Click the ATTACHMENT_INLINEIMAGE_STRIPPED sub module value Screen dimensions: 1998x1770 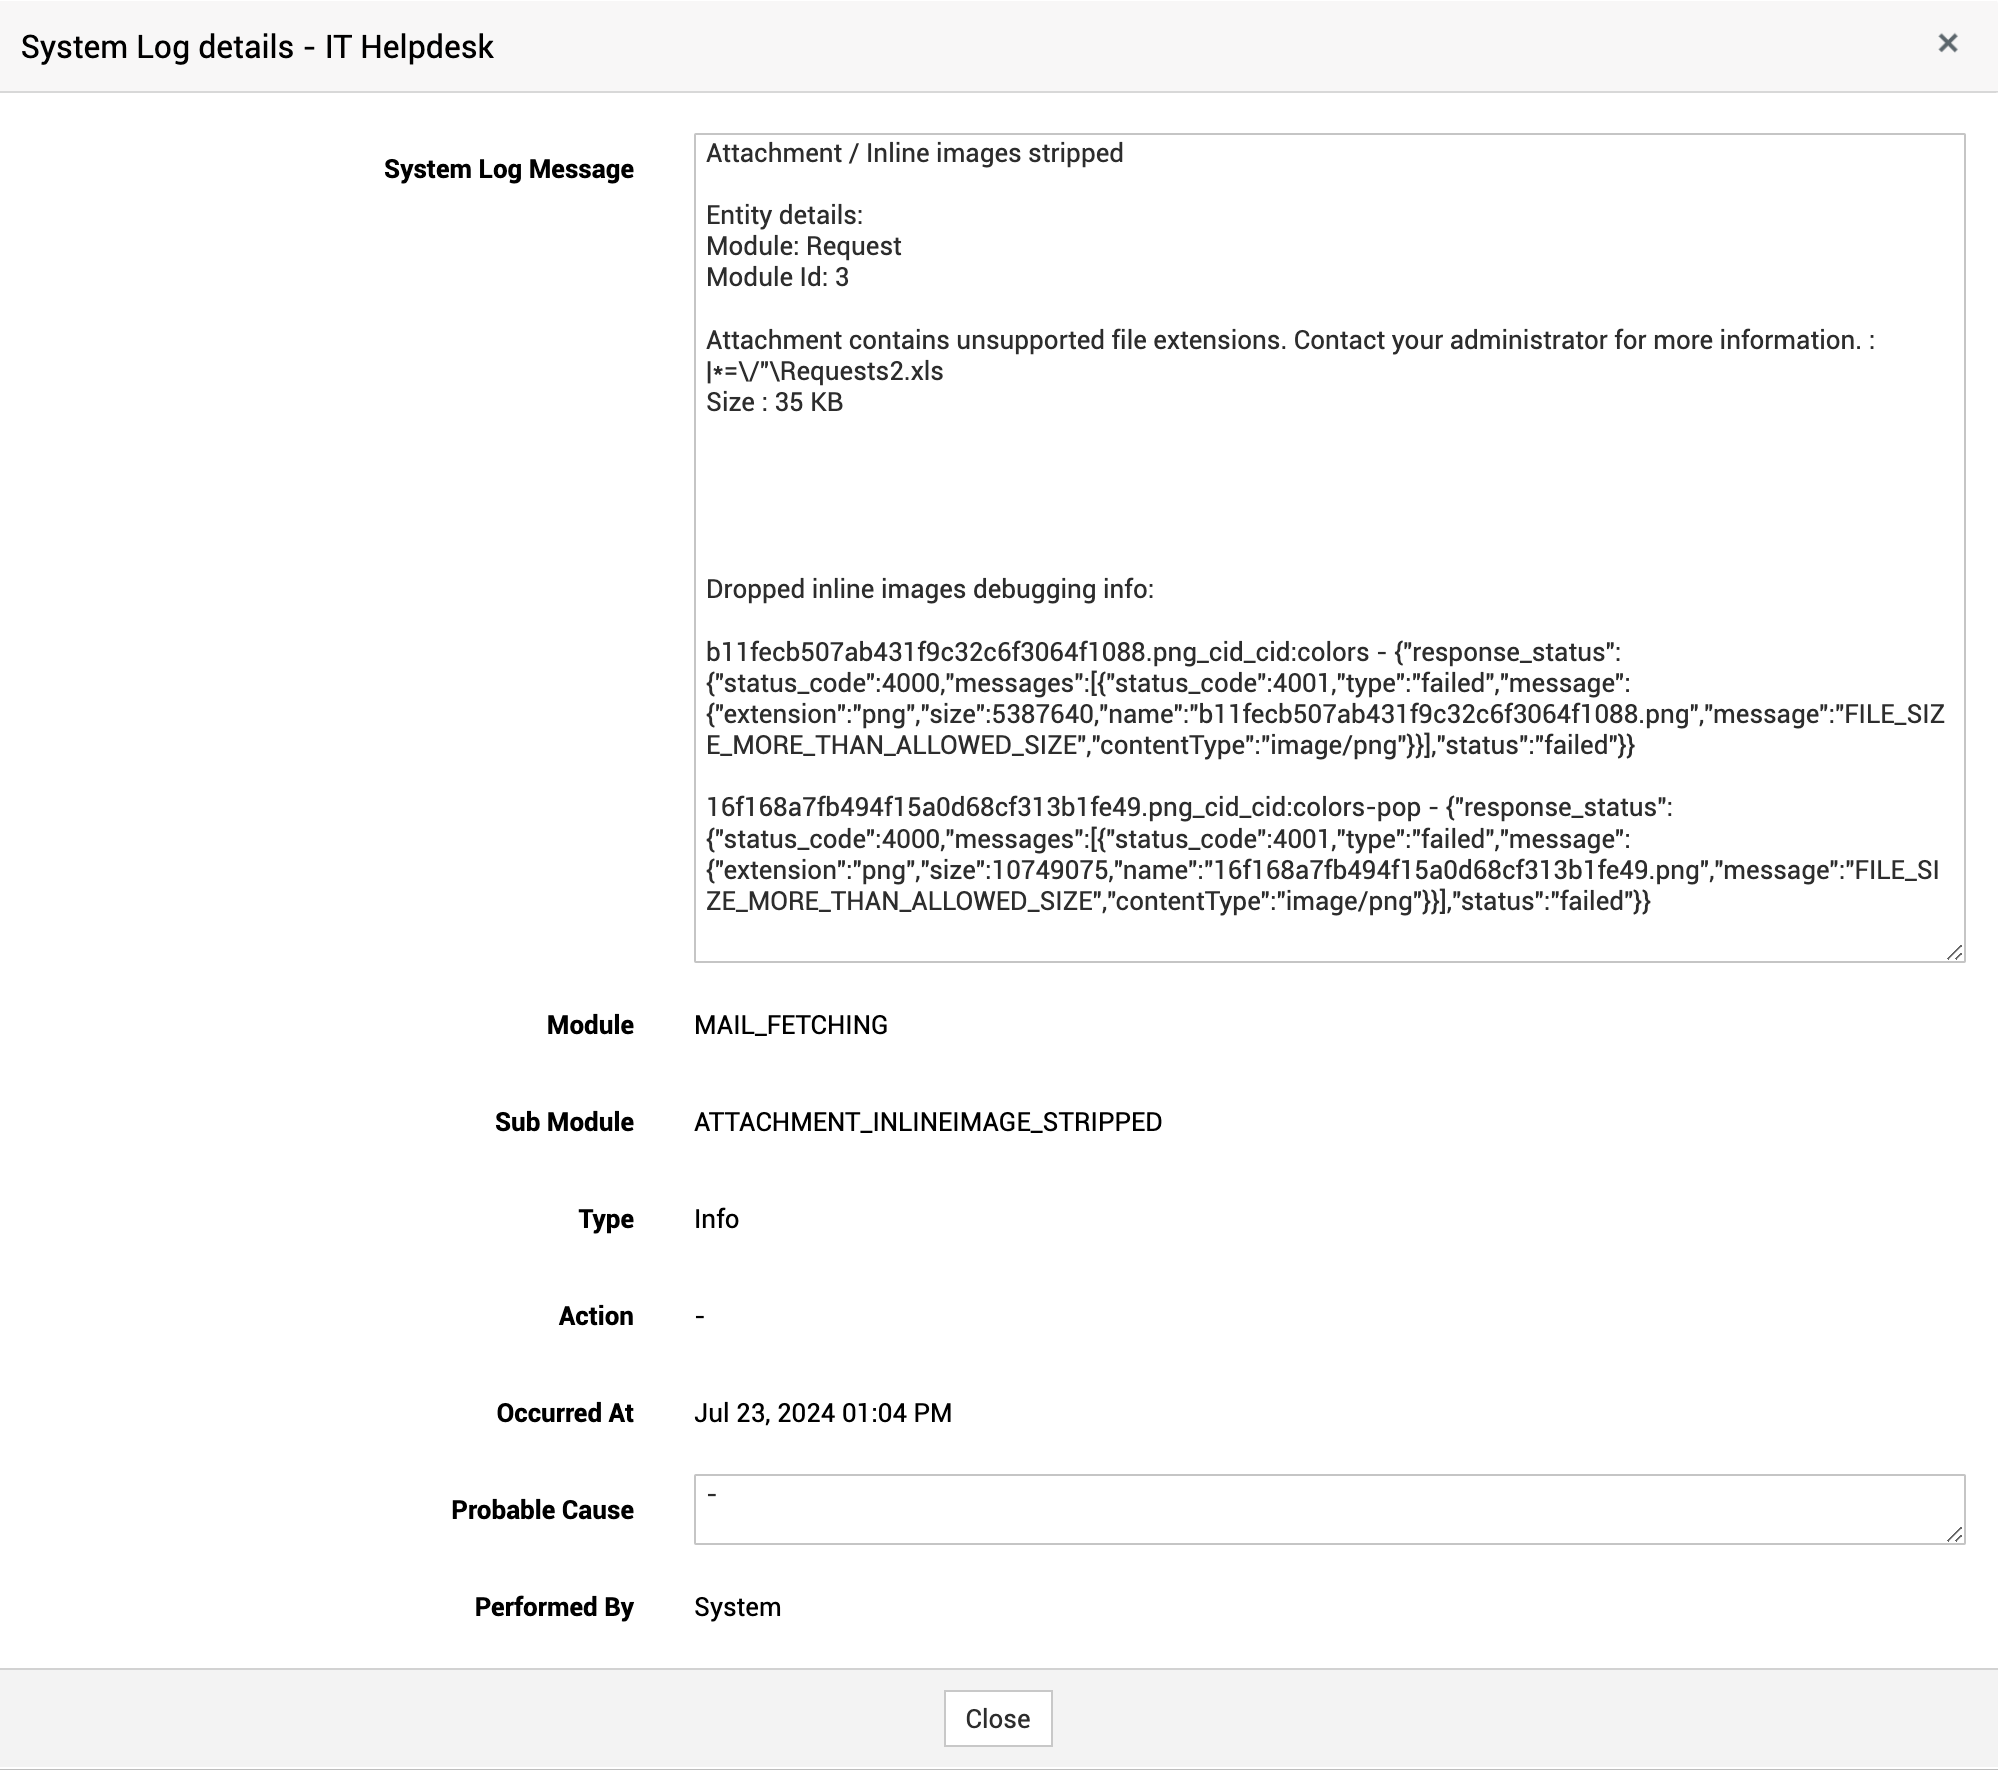(x=927, y=1122)
